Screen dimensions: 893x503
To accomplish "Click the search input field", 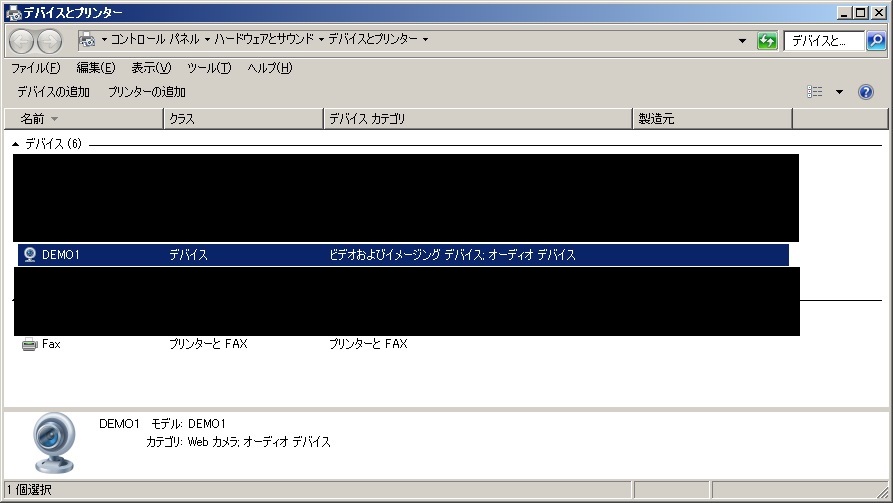I will pos(824,40).
